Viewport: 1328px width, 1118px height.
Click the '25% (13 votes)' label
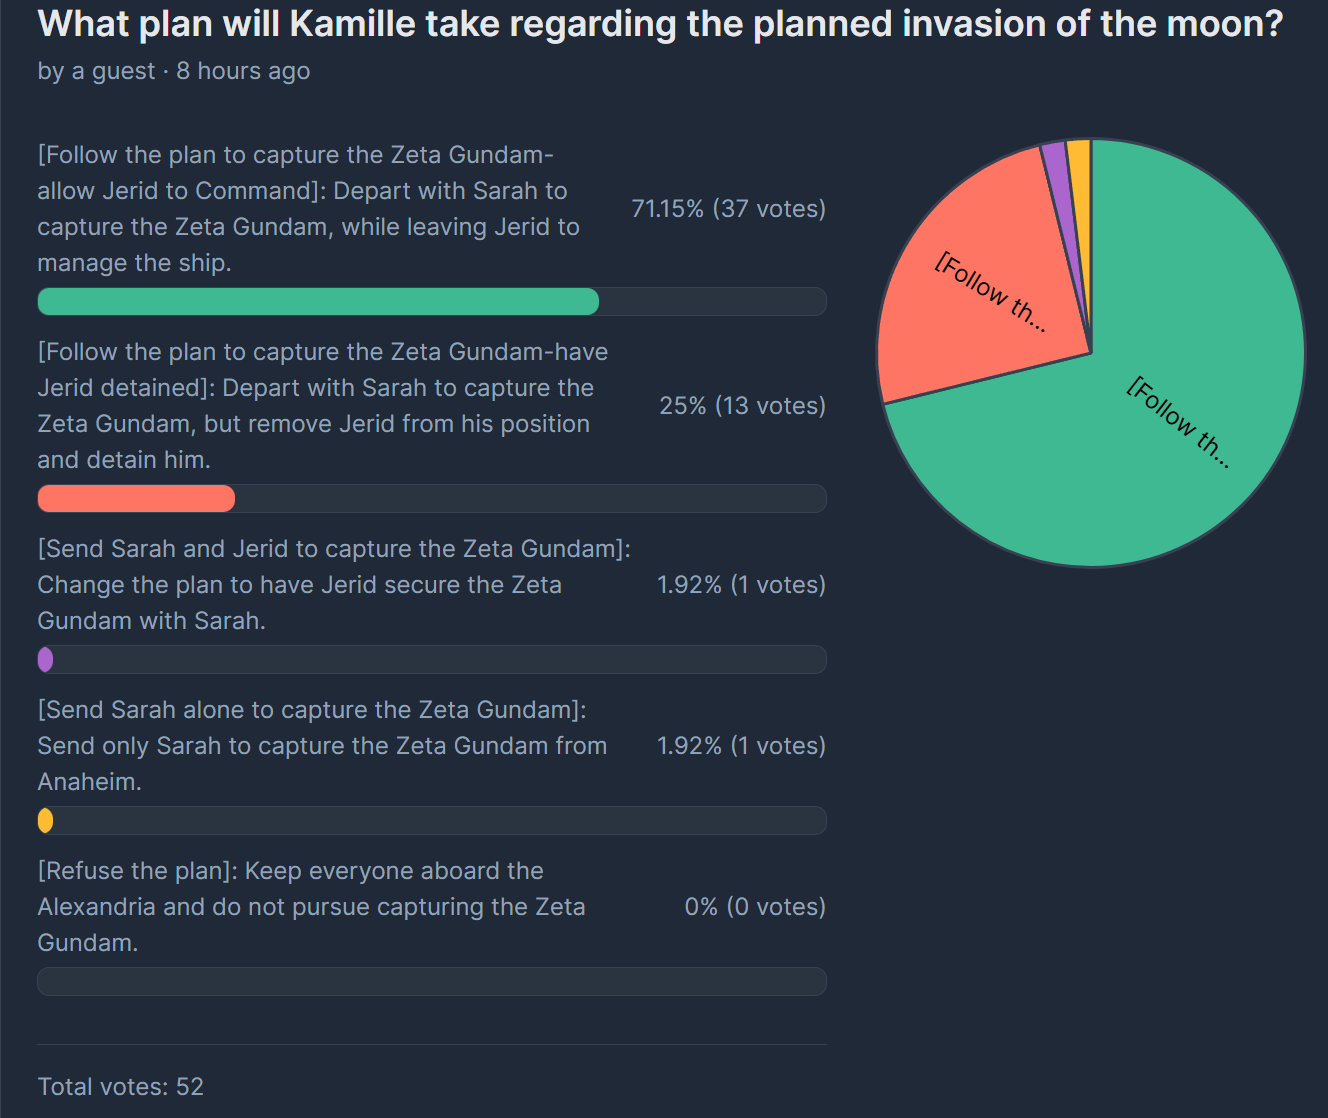pos(742,406)
